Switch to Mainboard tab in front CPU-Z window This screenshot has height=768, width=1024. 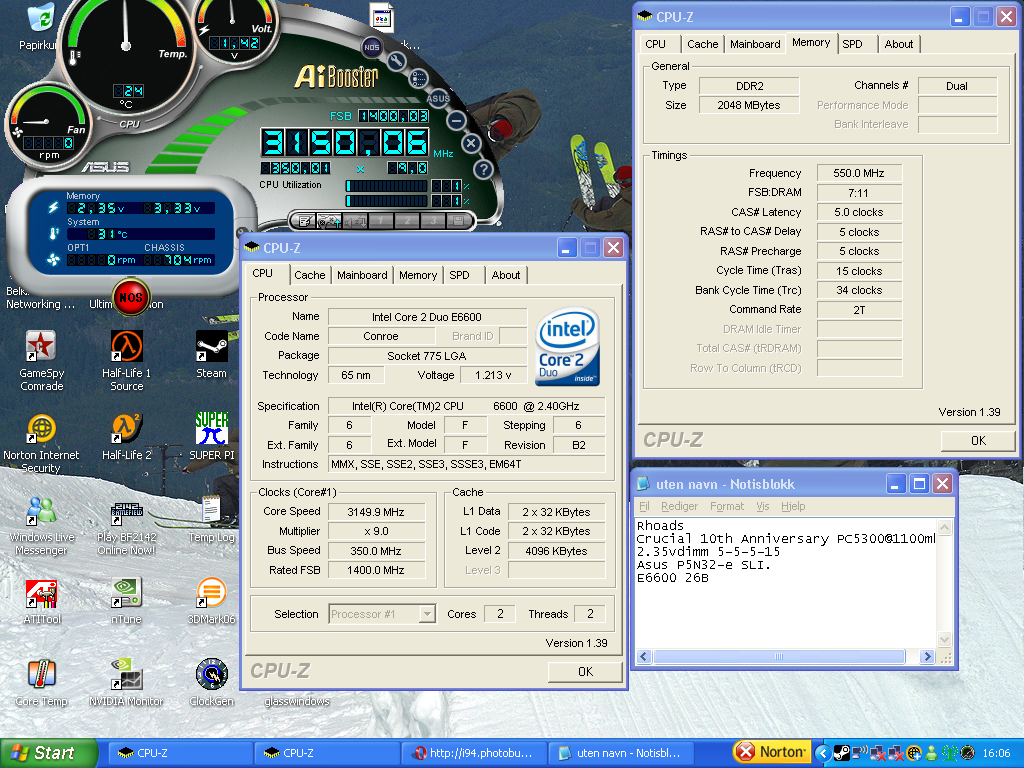coord(362,275)
